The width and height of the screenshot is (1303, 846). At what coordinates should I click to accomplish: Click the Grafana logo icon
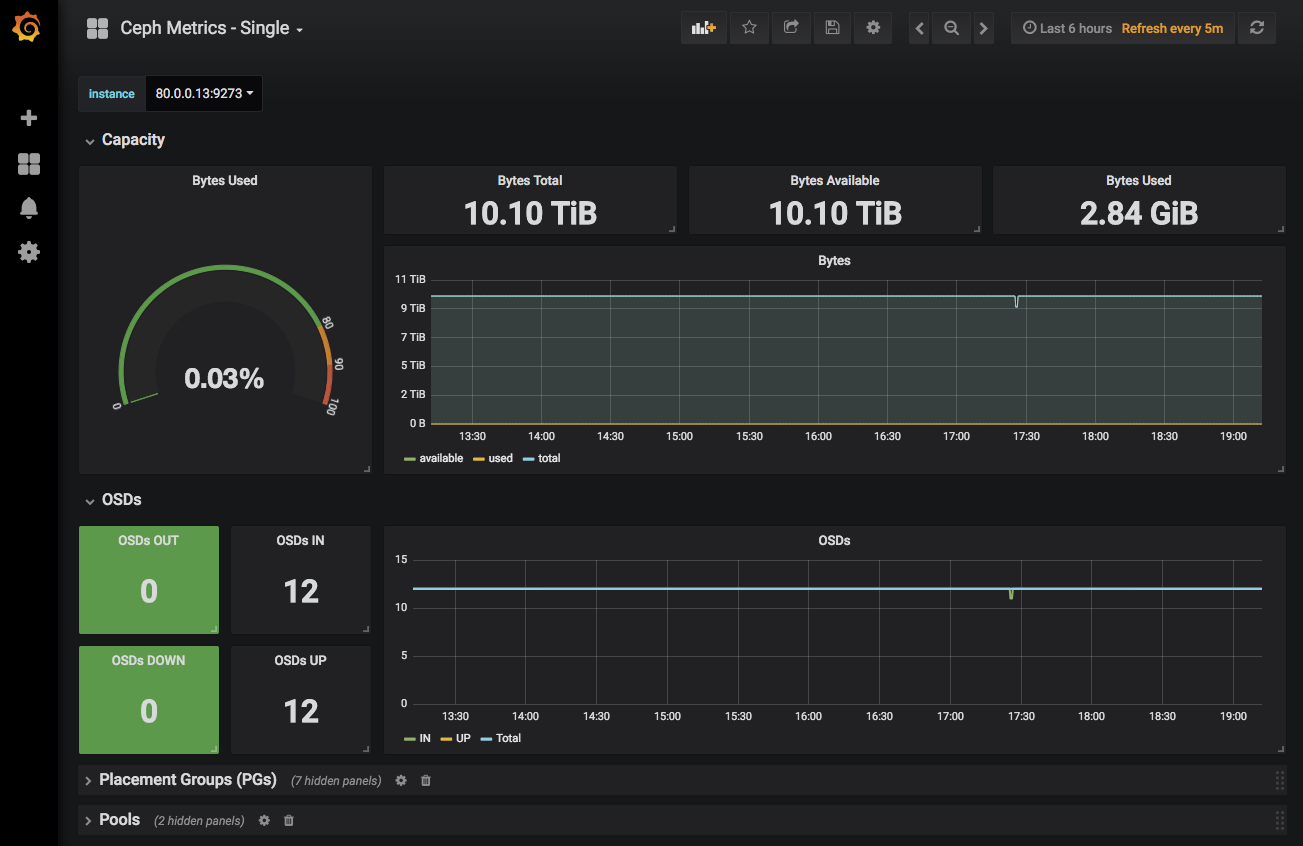pyautogui.click(x=28, y=28)
